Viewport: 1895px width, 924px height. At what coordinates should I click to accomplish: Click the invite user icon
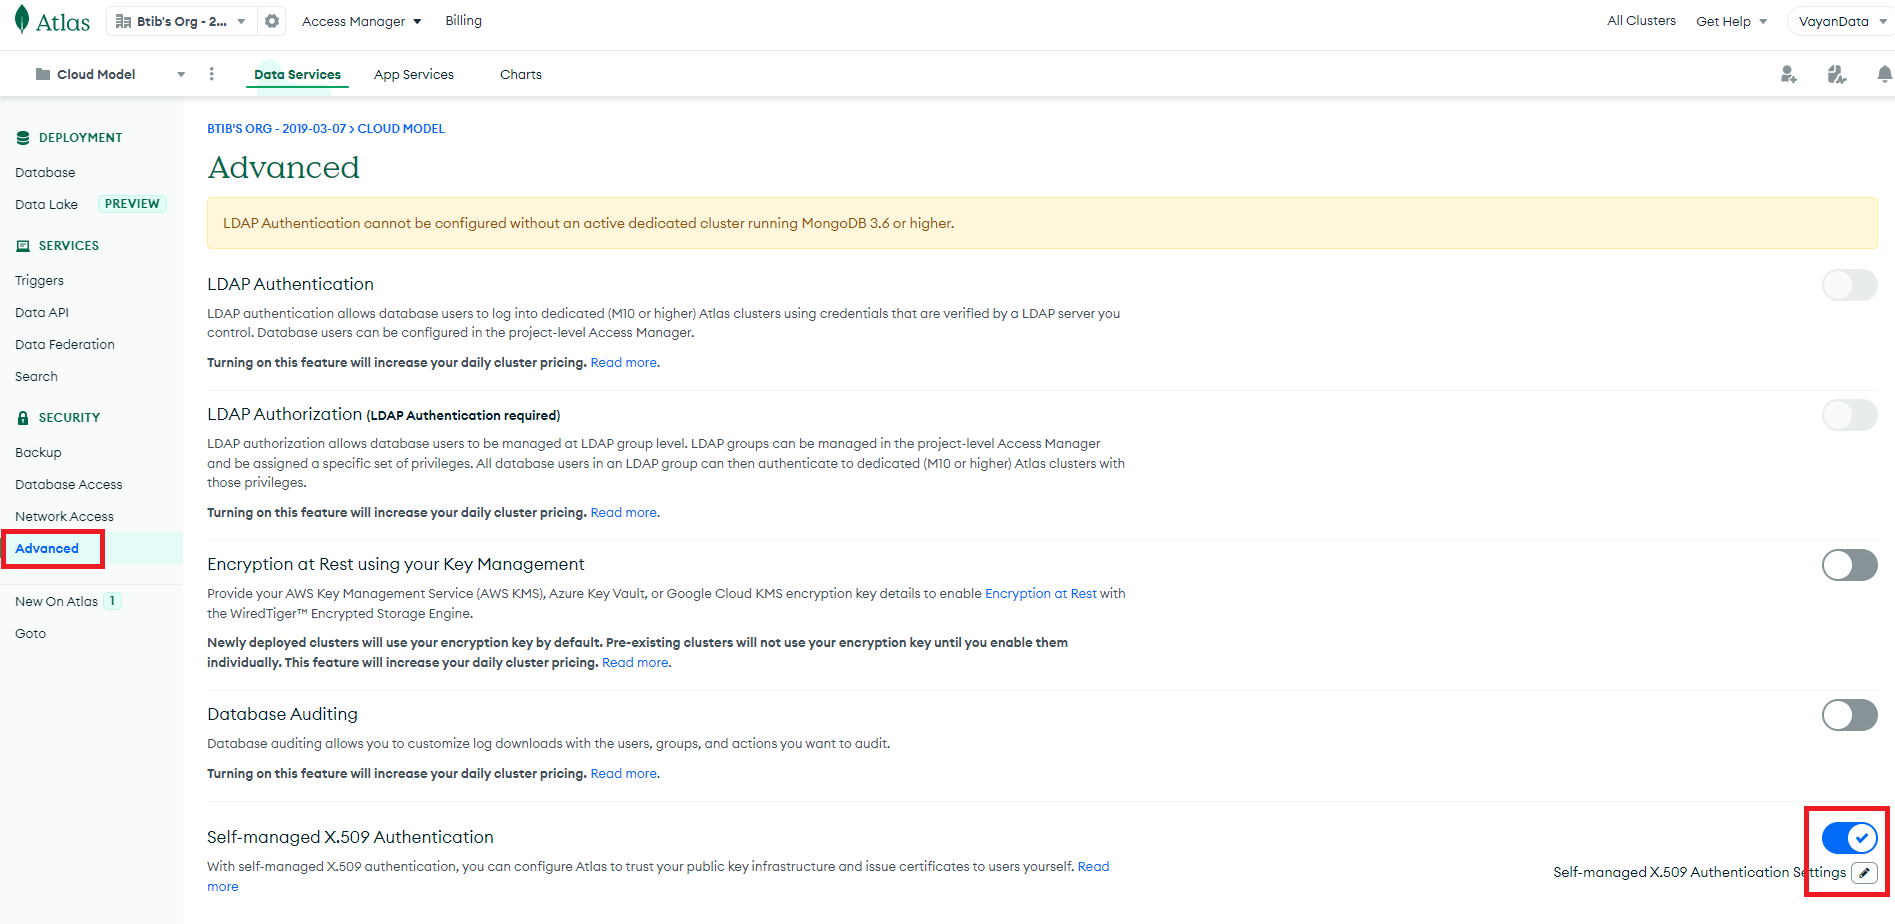point(1788,74)
